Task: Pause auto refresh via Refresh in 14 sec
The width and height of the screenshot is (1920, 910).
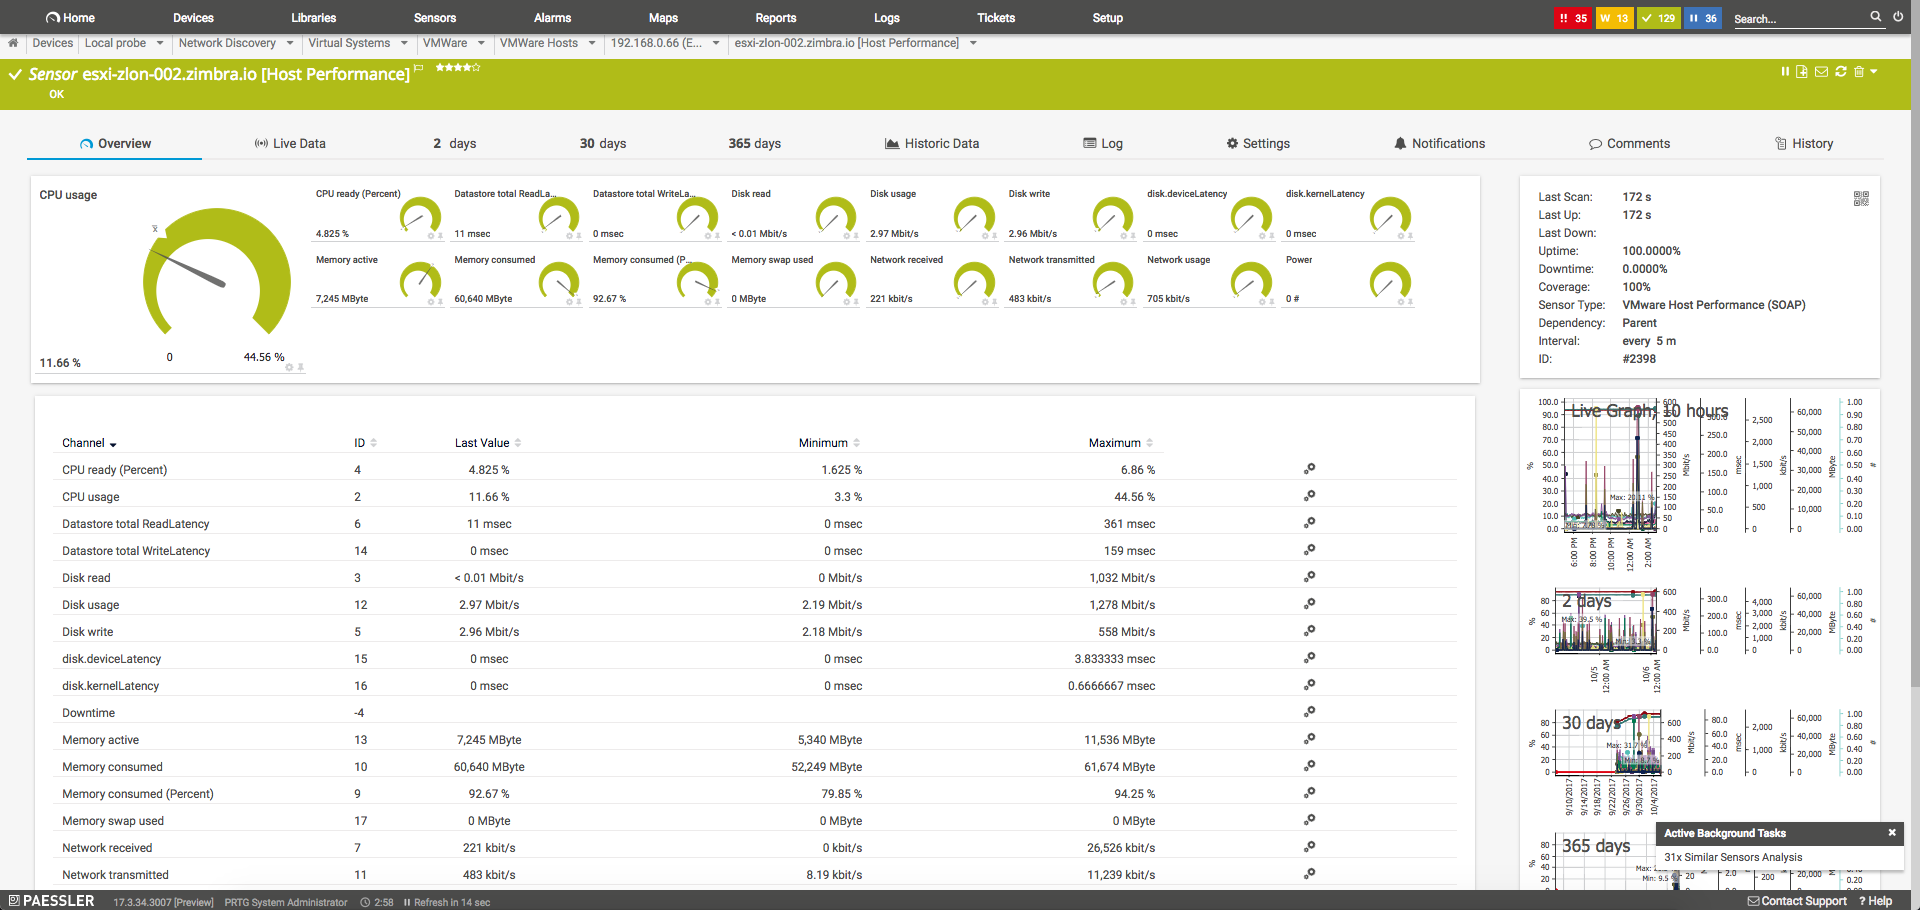Action: click(x=447, y=902)
